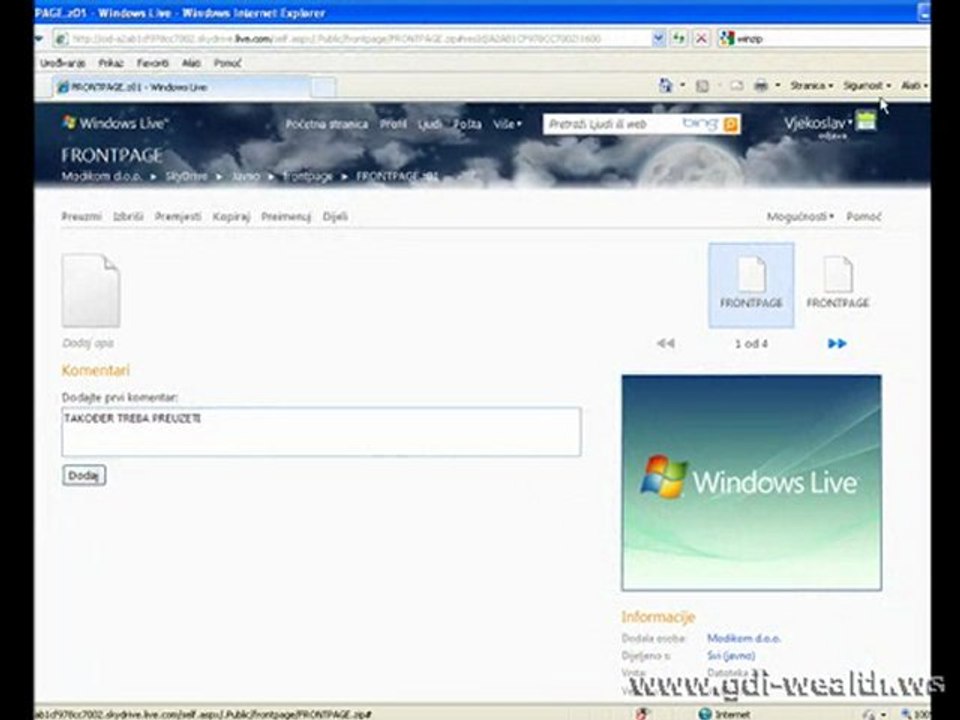
Task: Click the RSS feeds icon in command bar
Action: pyautogui.click(x=702, y=86)
